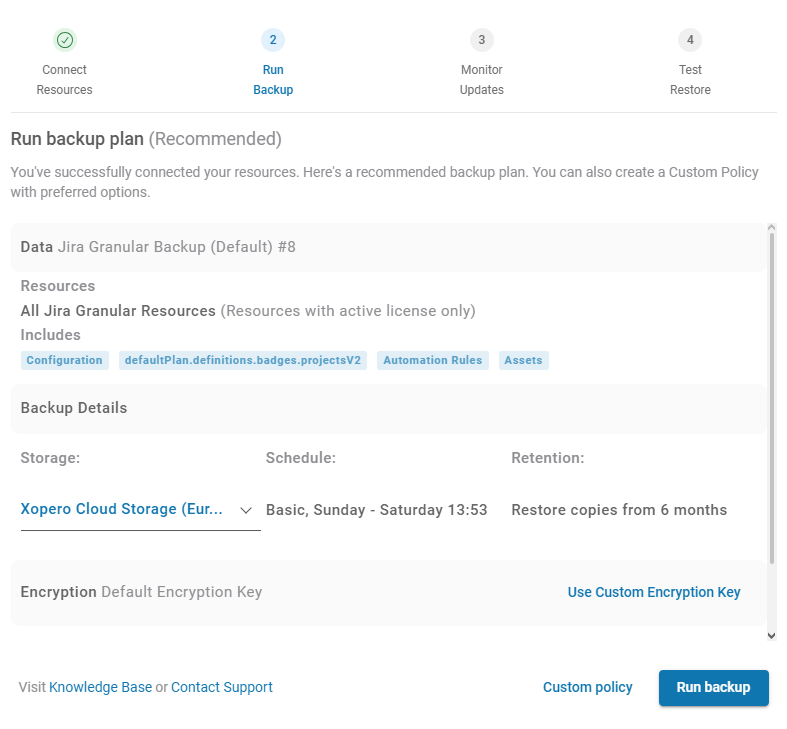Screen dimensions: 787x729
Task: Click step 4 Test Restore circle
Action: pos(690,40)
